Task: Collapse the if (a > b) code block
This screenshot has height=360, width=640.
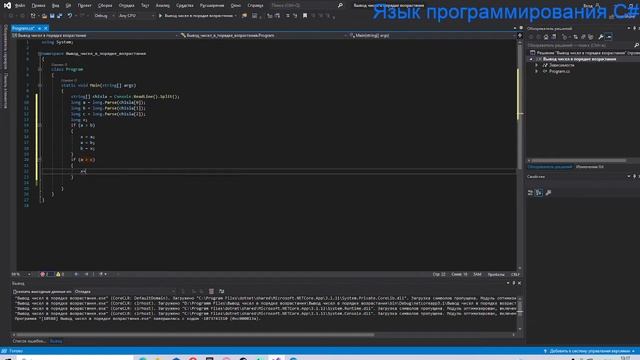Action: click(40, 125)
